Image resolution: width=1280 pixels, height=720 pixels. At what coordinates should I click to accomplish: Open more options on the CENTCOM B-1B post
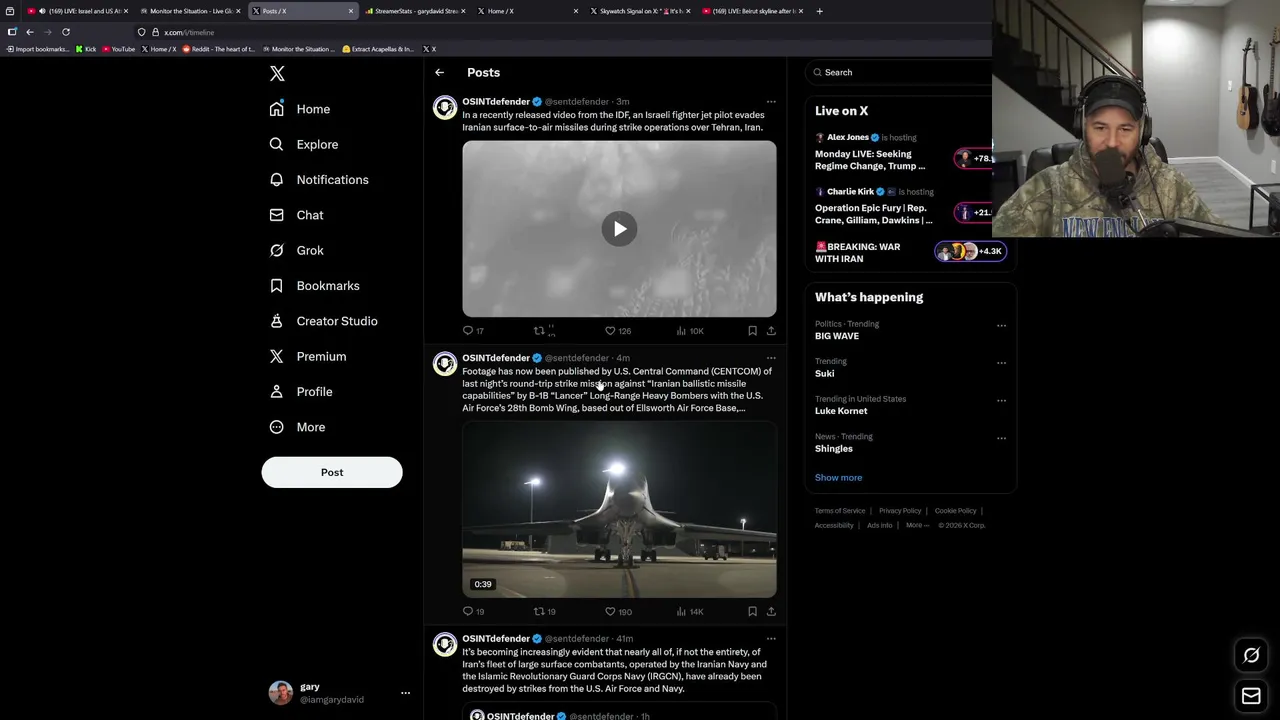771,358
